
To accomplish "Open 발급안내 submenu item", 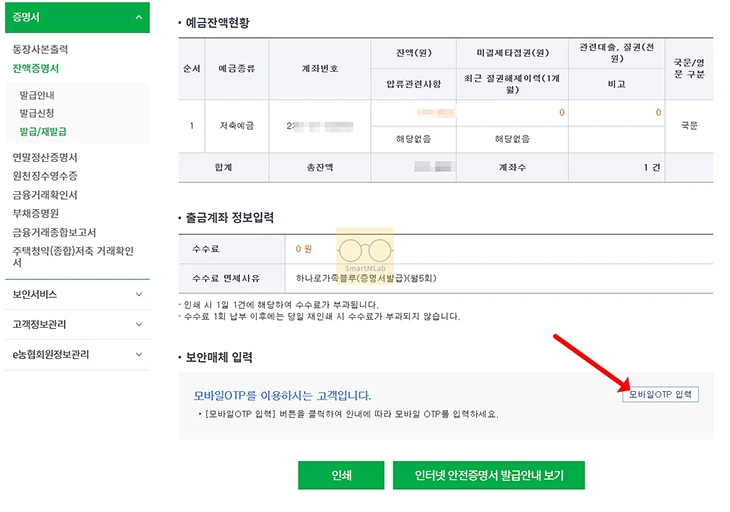I will click(x=37, y=95).
